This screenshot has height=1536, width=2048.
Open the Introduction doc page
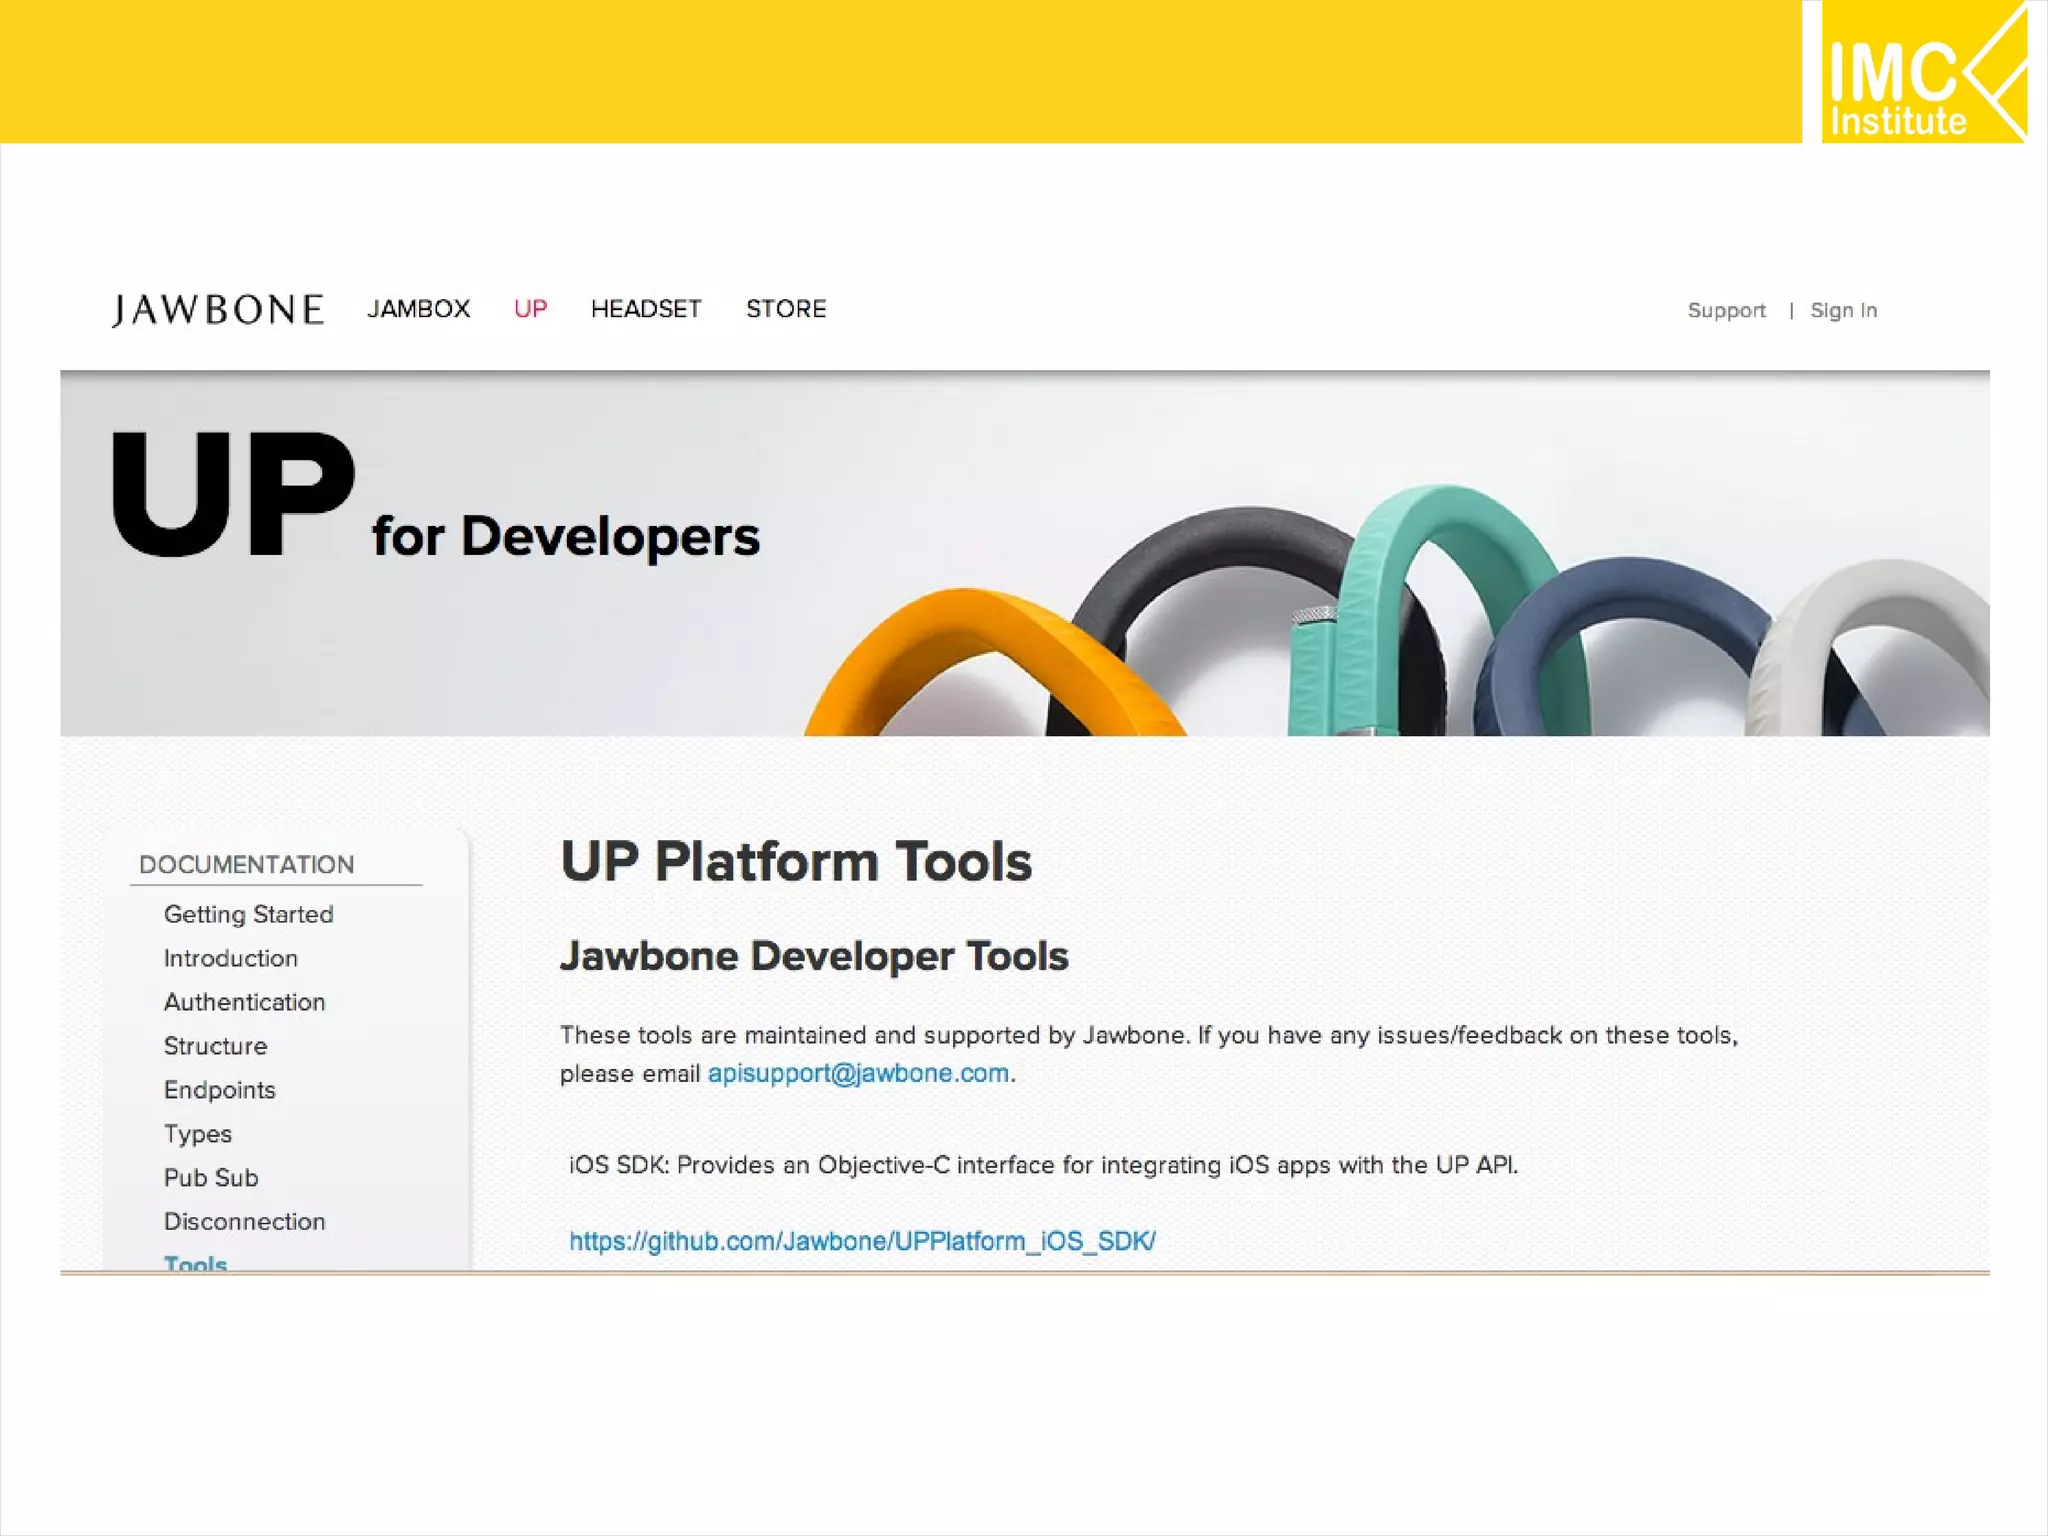click(x=230, y=958)
